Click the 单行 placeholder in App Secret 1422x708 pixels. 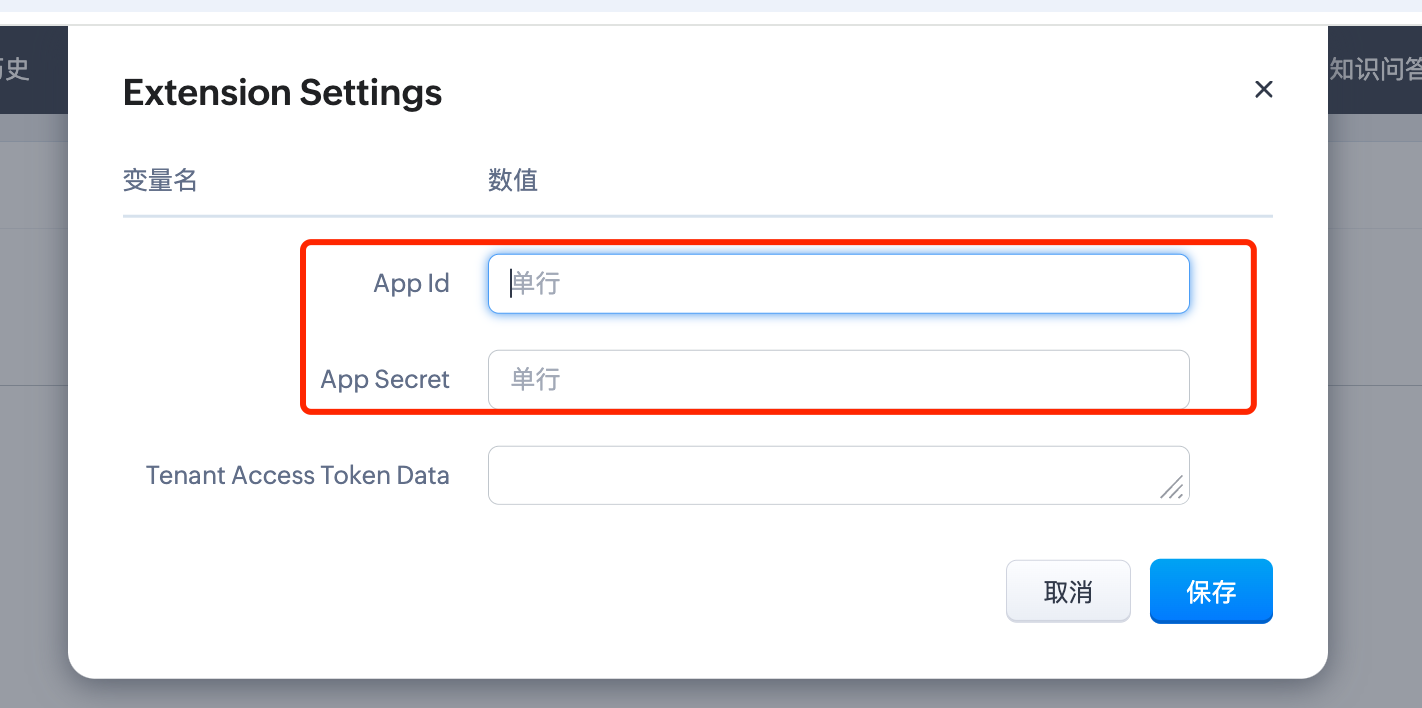pos(536,380)
